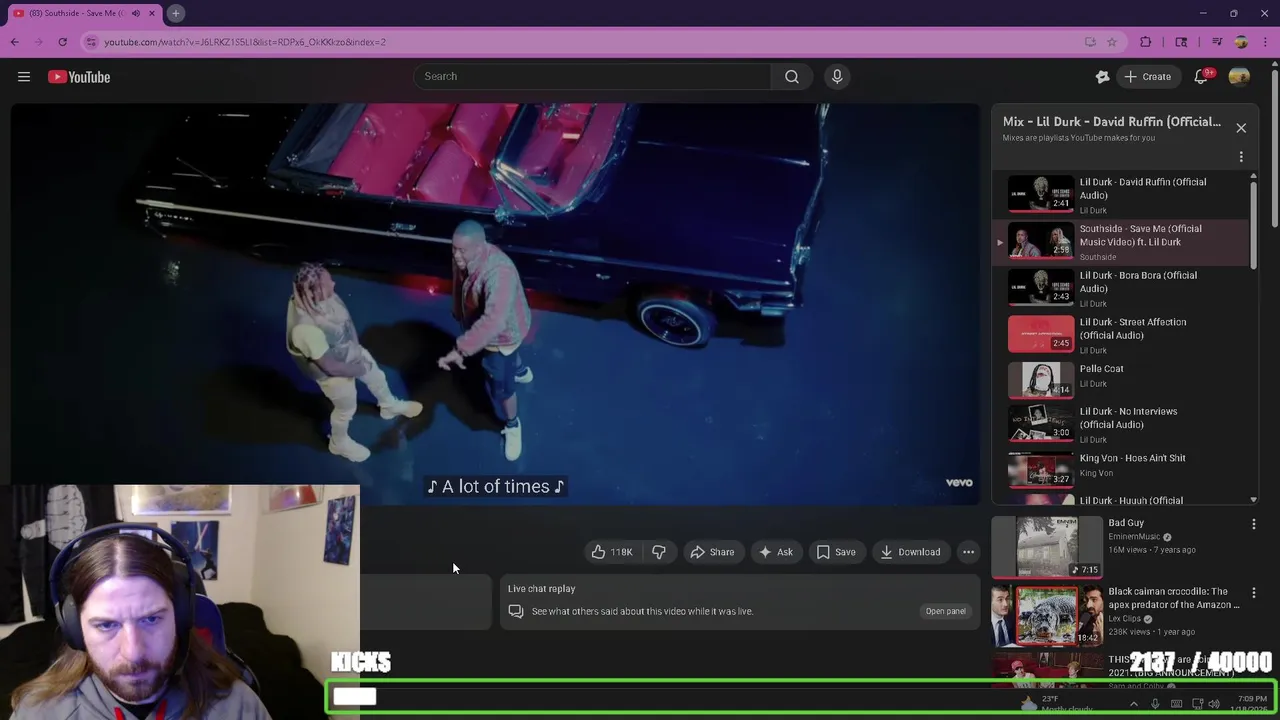Play Lil Durk - Bora Bora from mix
The image size is (1280, 720).
click(x=1121, y=289)
